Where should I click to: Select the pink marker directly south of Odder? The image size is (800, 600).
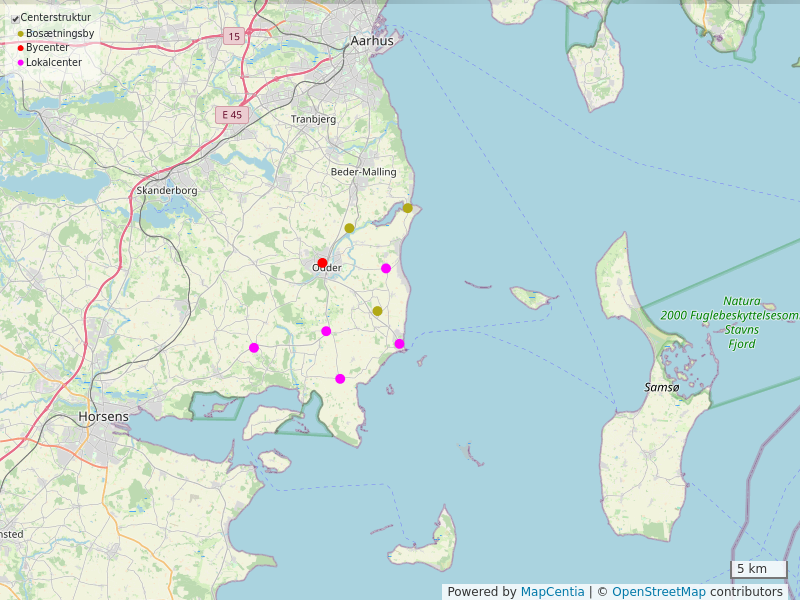pos(326,331)
